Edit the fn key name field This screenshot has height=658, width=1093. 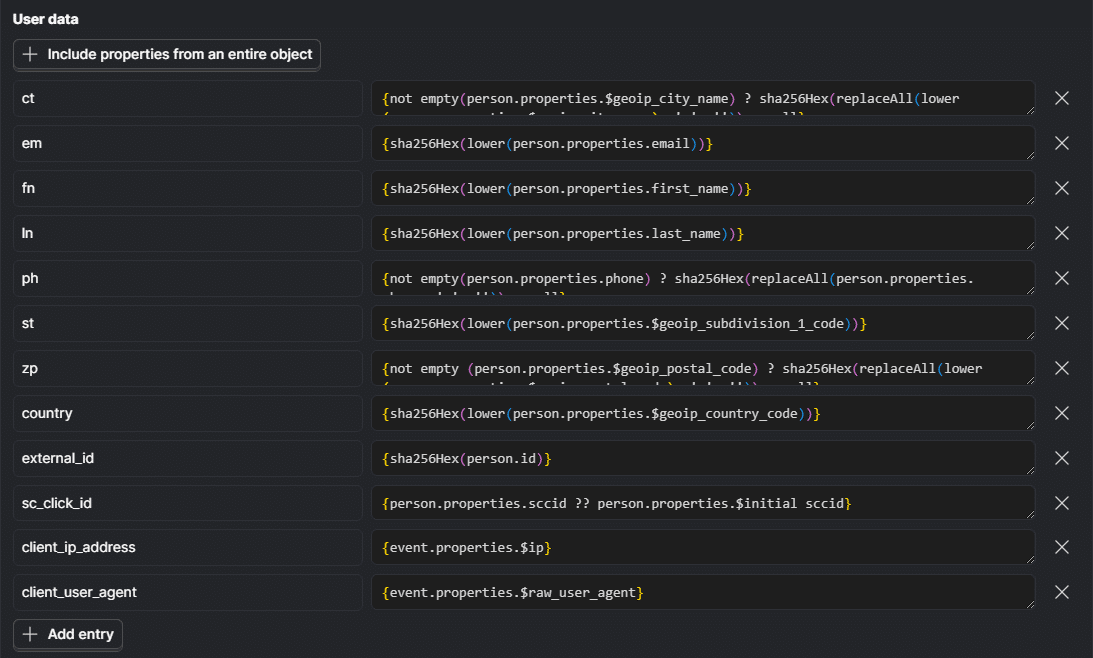pos(188,188)
